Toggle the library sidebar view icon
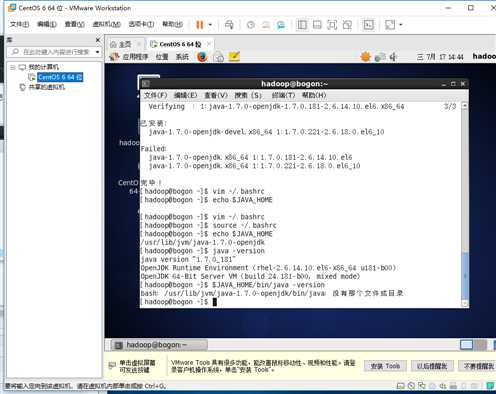The image size is (496, 394). pos(302,25)
